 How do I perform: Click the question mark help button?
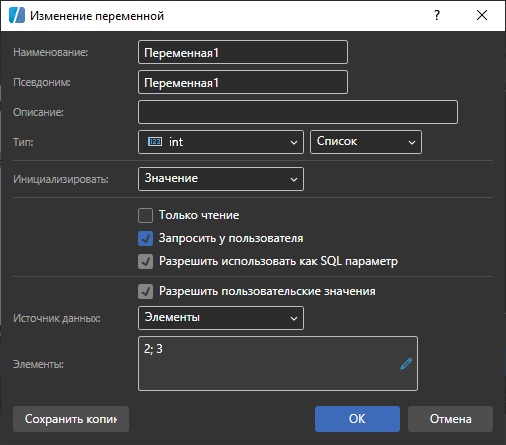(437, 15)
